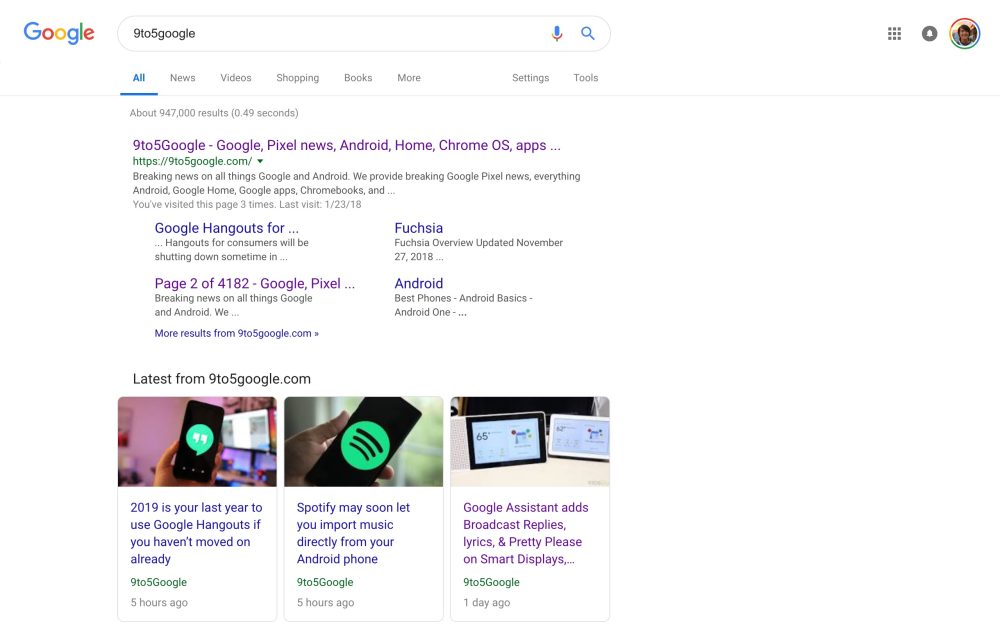This screenshot has height=625, width=1000.
Task: Open search Settings
Action: pyautogui.click(x=530, y=77)
